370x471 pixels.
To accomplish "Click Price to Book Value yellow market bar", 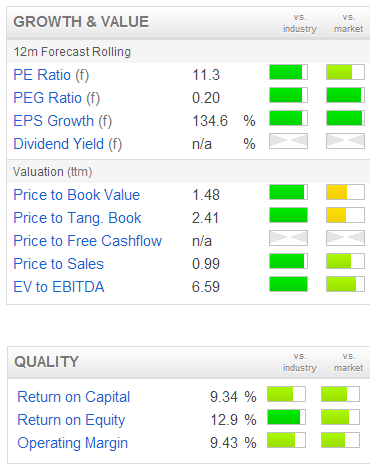I will tap(345, 192).
